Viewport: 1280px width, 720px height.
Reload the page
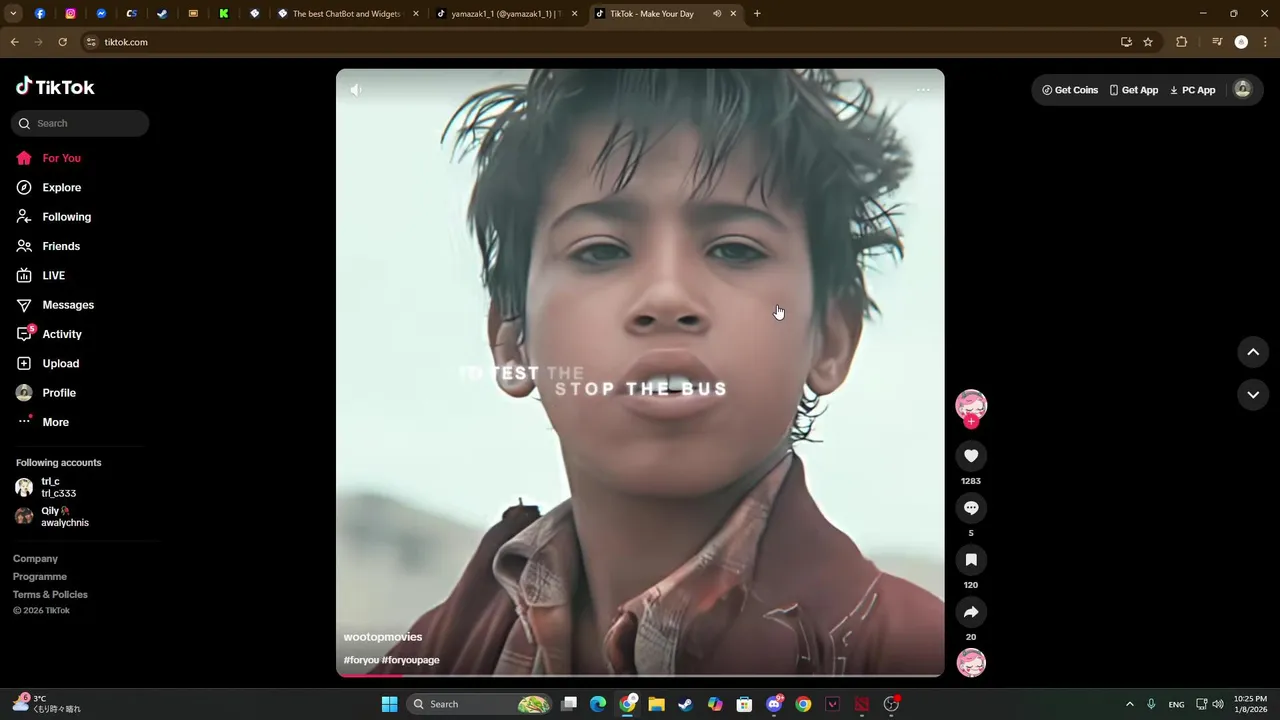pos(62,42)
